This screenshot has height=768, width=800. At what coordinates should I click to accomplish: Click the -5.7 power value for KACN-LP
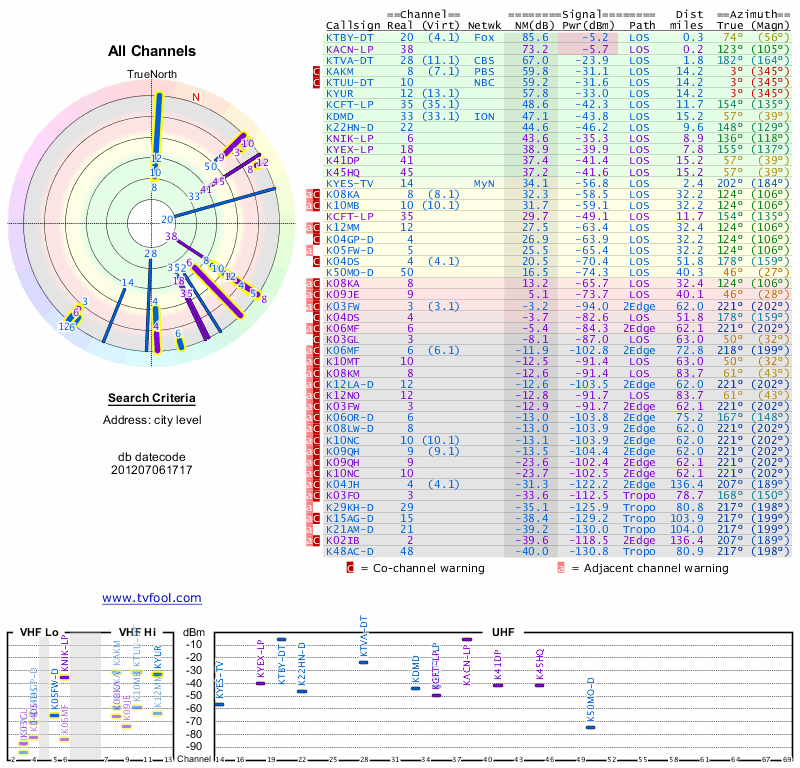[595, 49]
